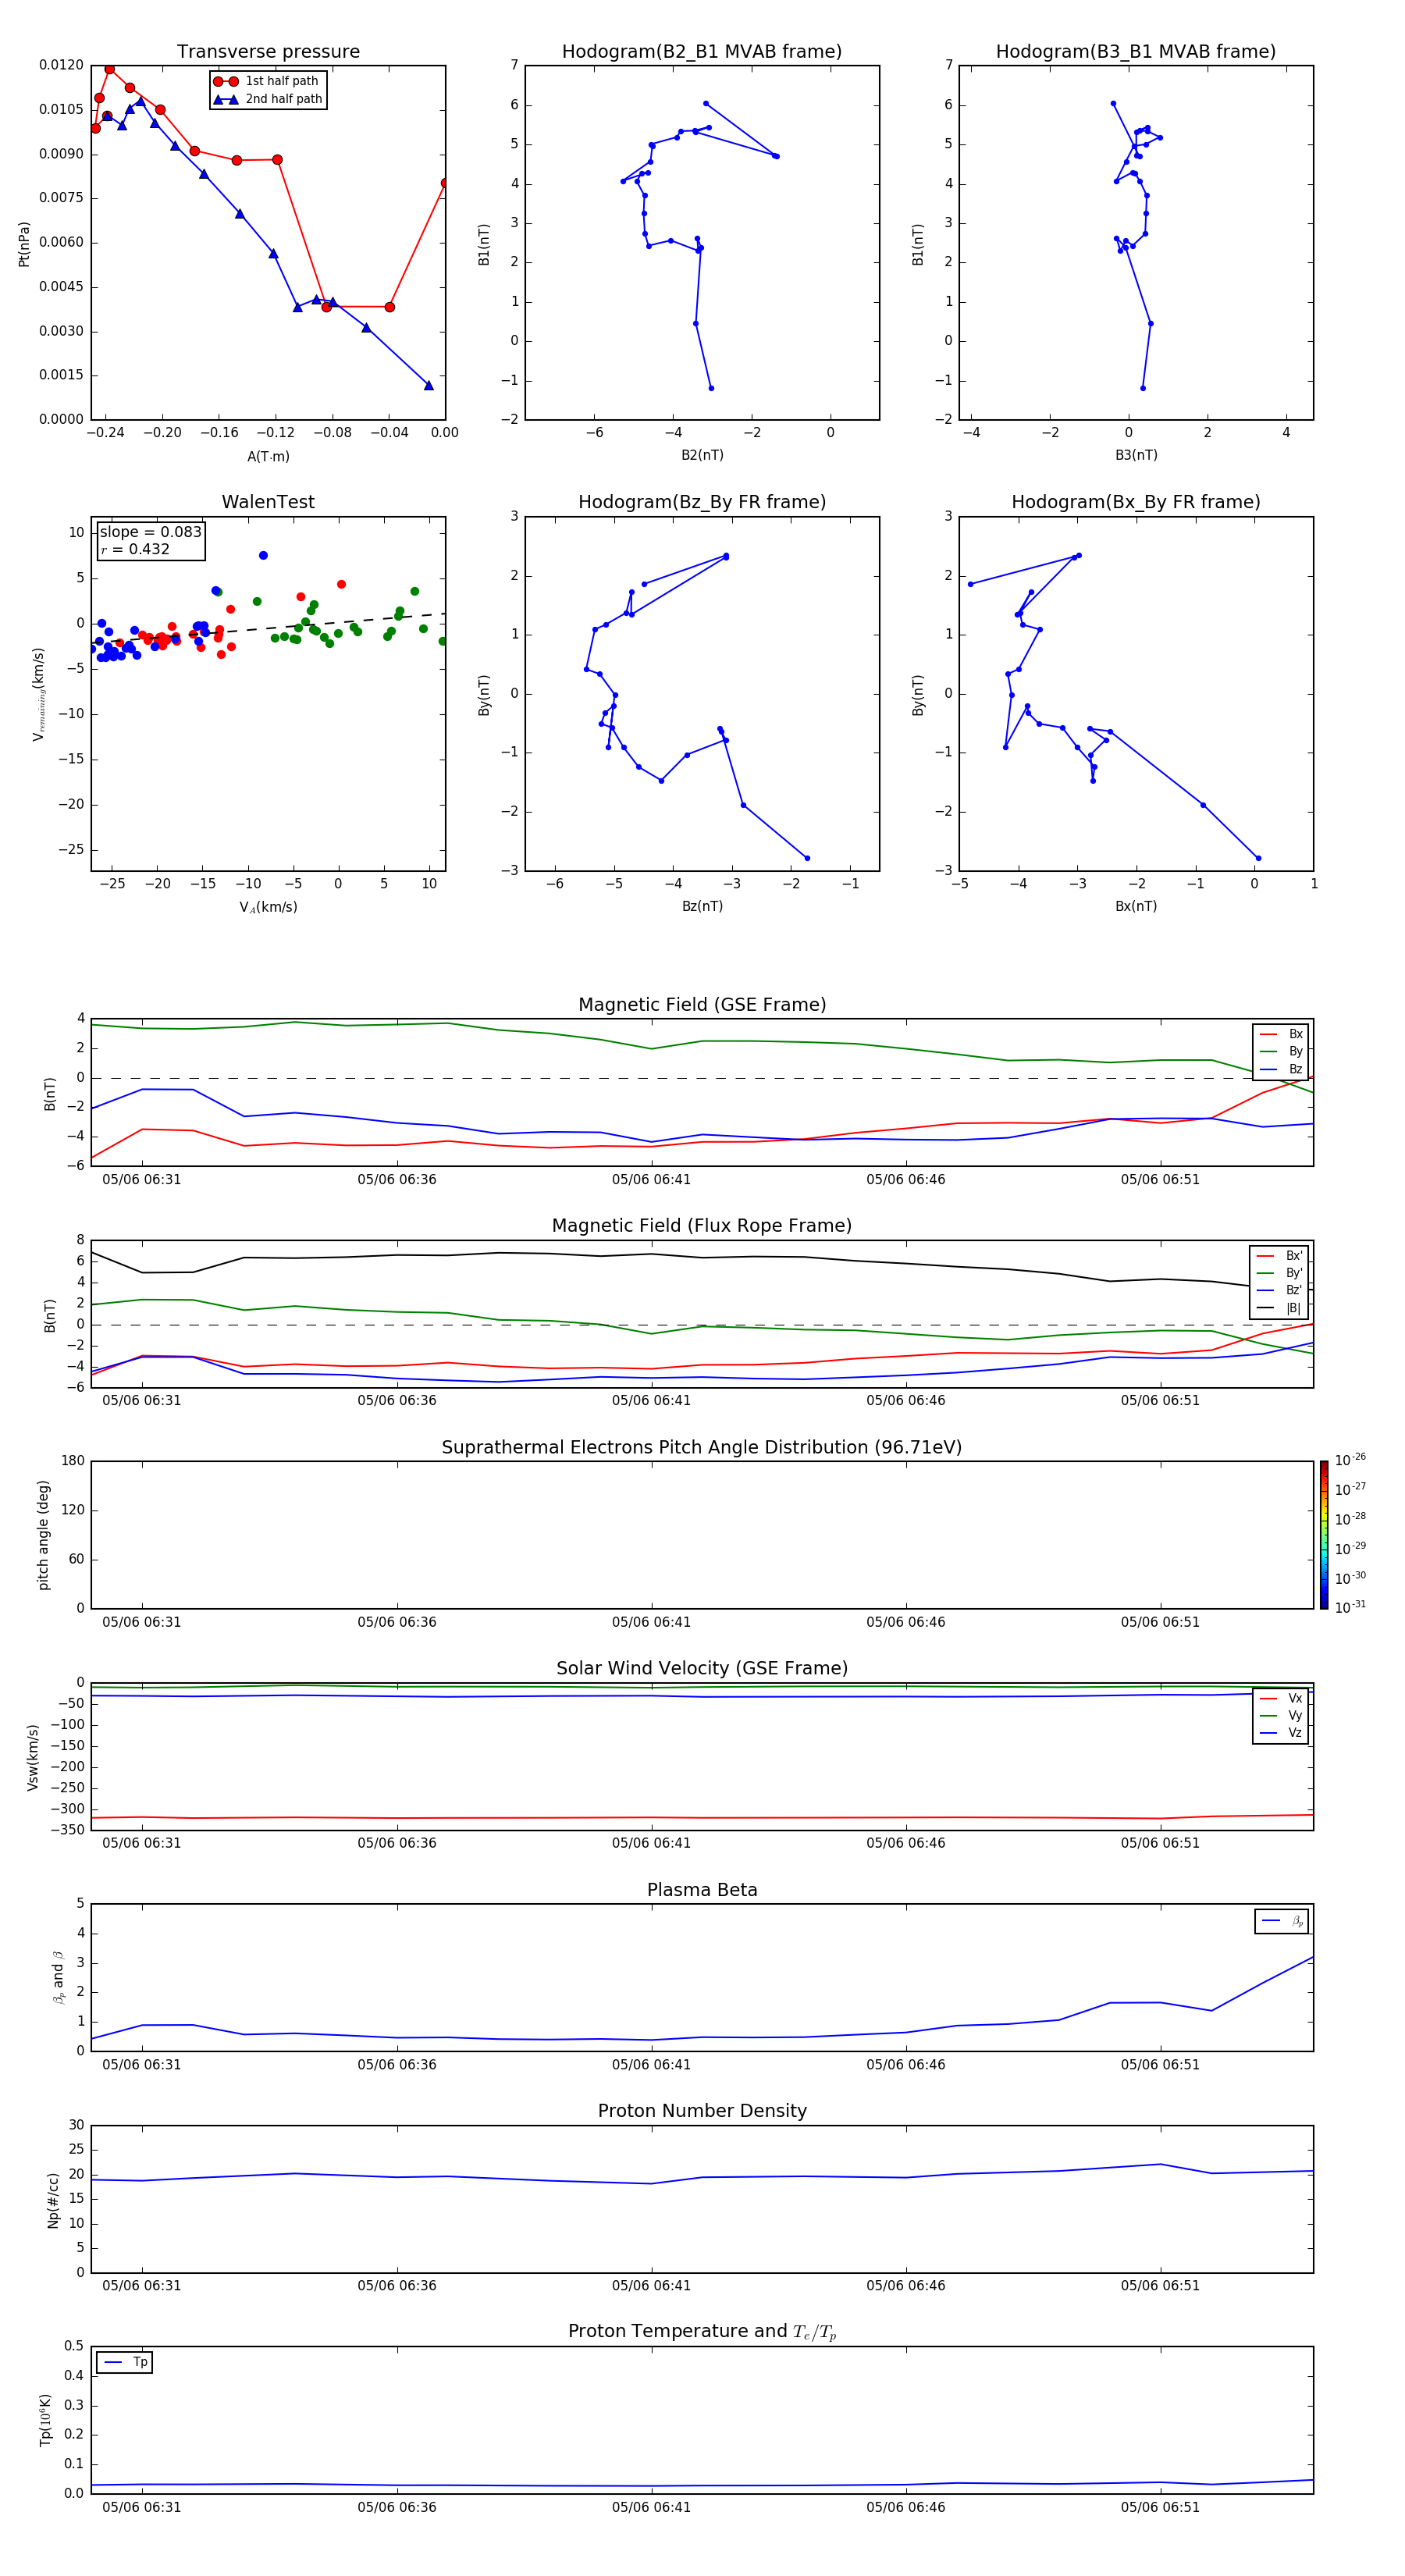Select By' in the flux rope legend
The image size is (1405, 2576).
1280,1273
